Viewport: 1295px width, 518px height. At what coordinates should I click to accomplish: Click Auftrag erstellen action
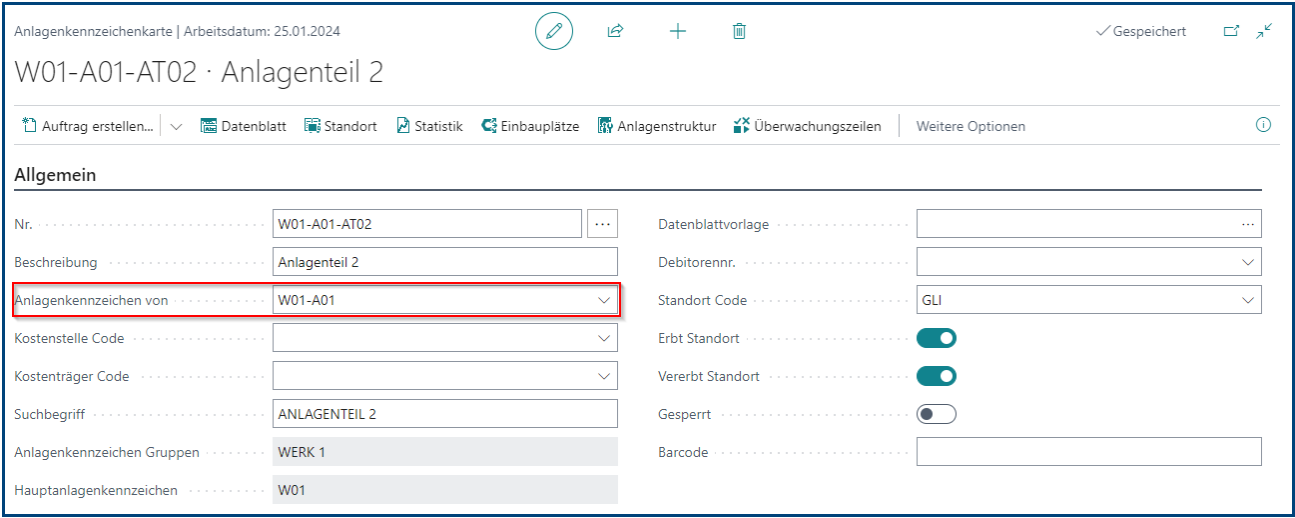coord(88,126)
